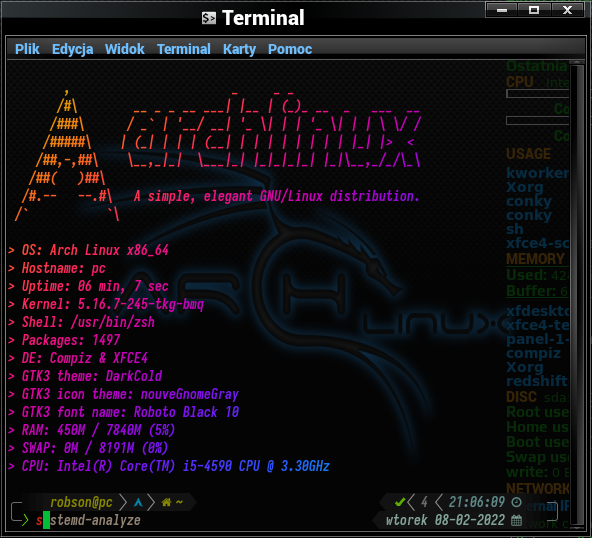Viewport: 592px width, 538px height.
Task: Click the robson@pc prompt segment
Action: point(81,502)
